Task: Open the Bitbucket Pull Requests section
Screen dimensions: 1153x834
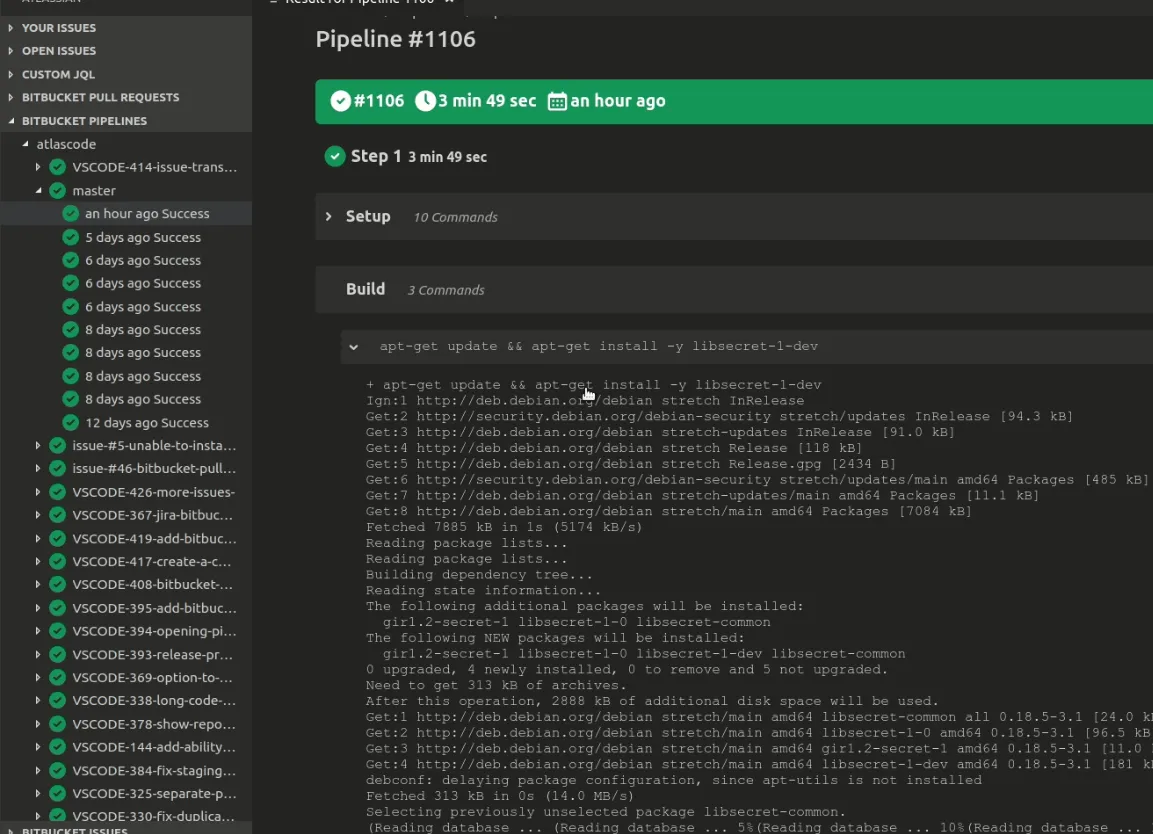Action: tap(100, 97)
